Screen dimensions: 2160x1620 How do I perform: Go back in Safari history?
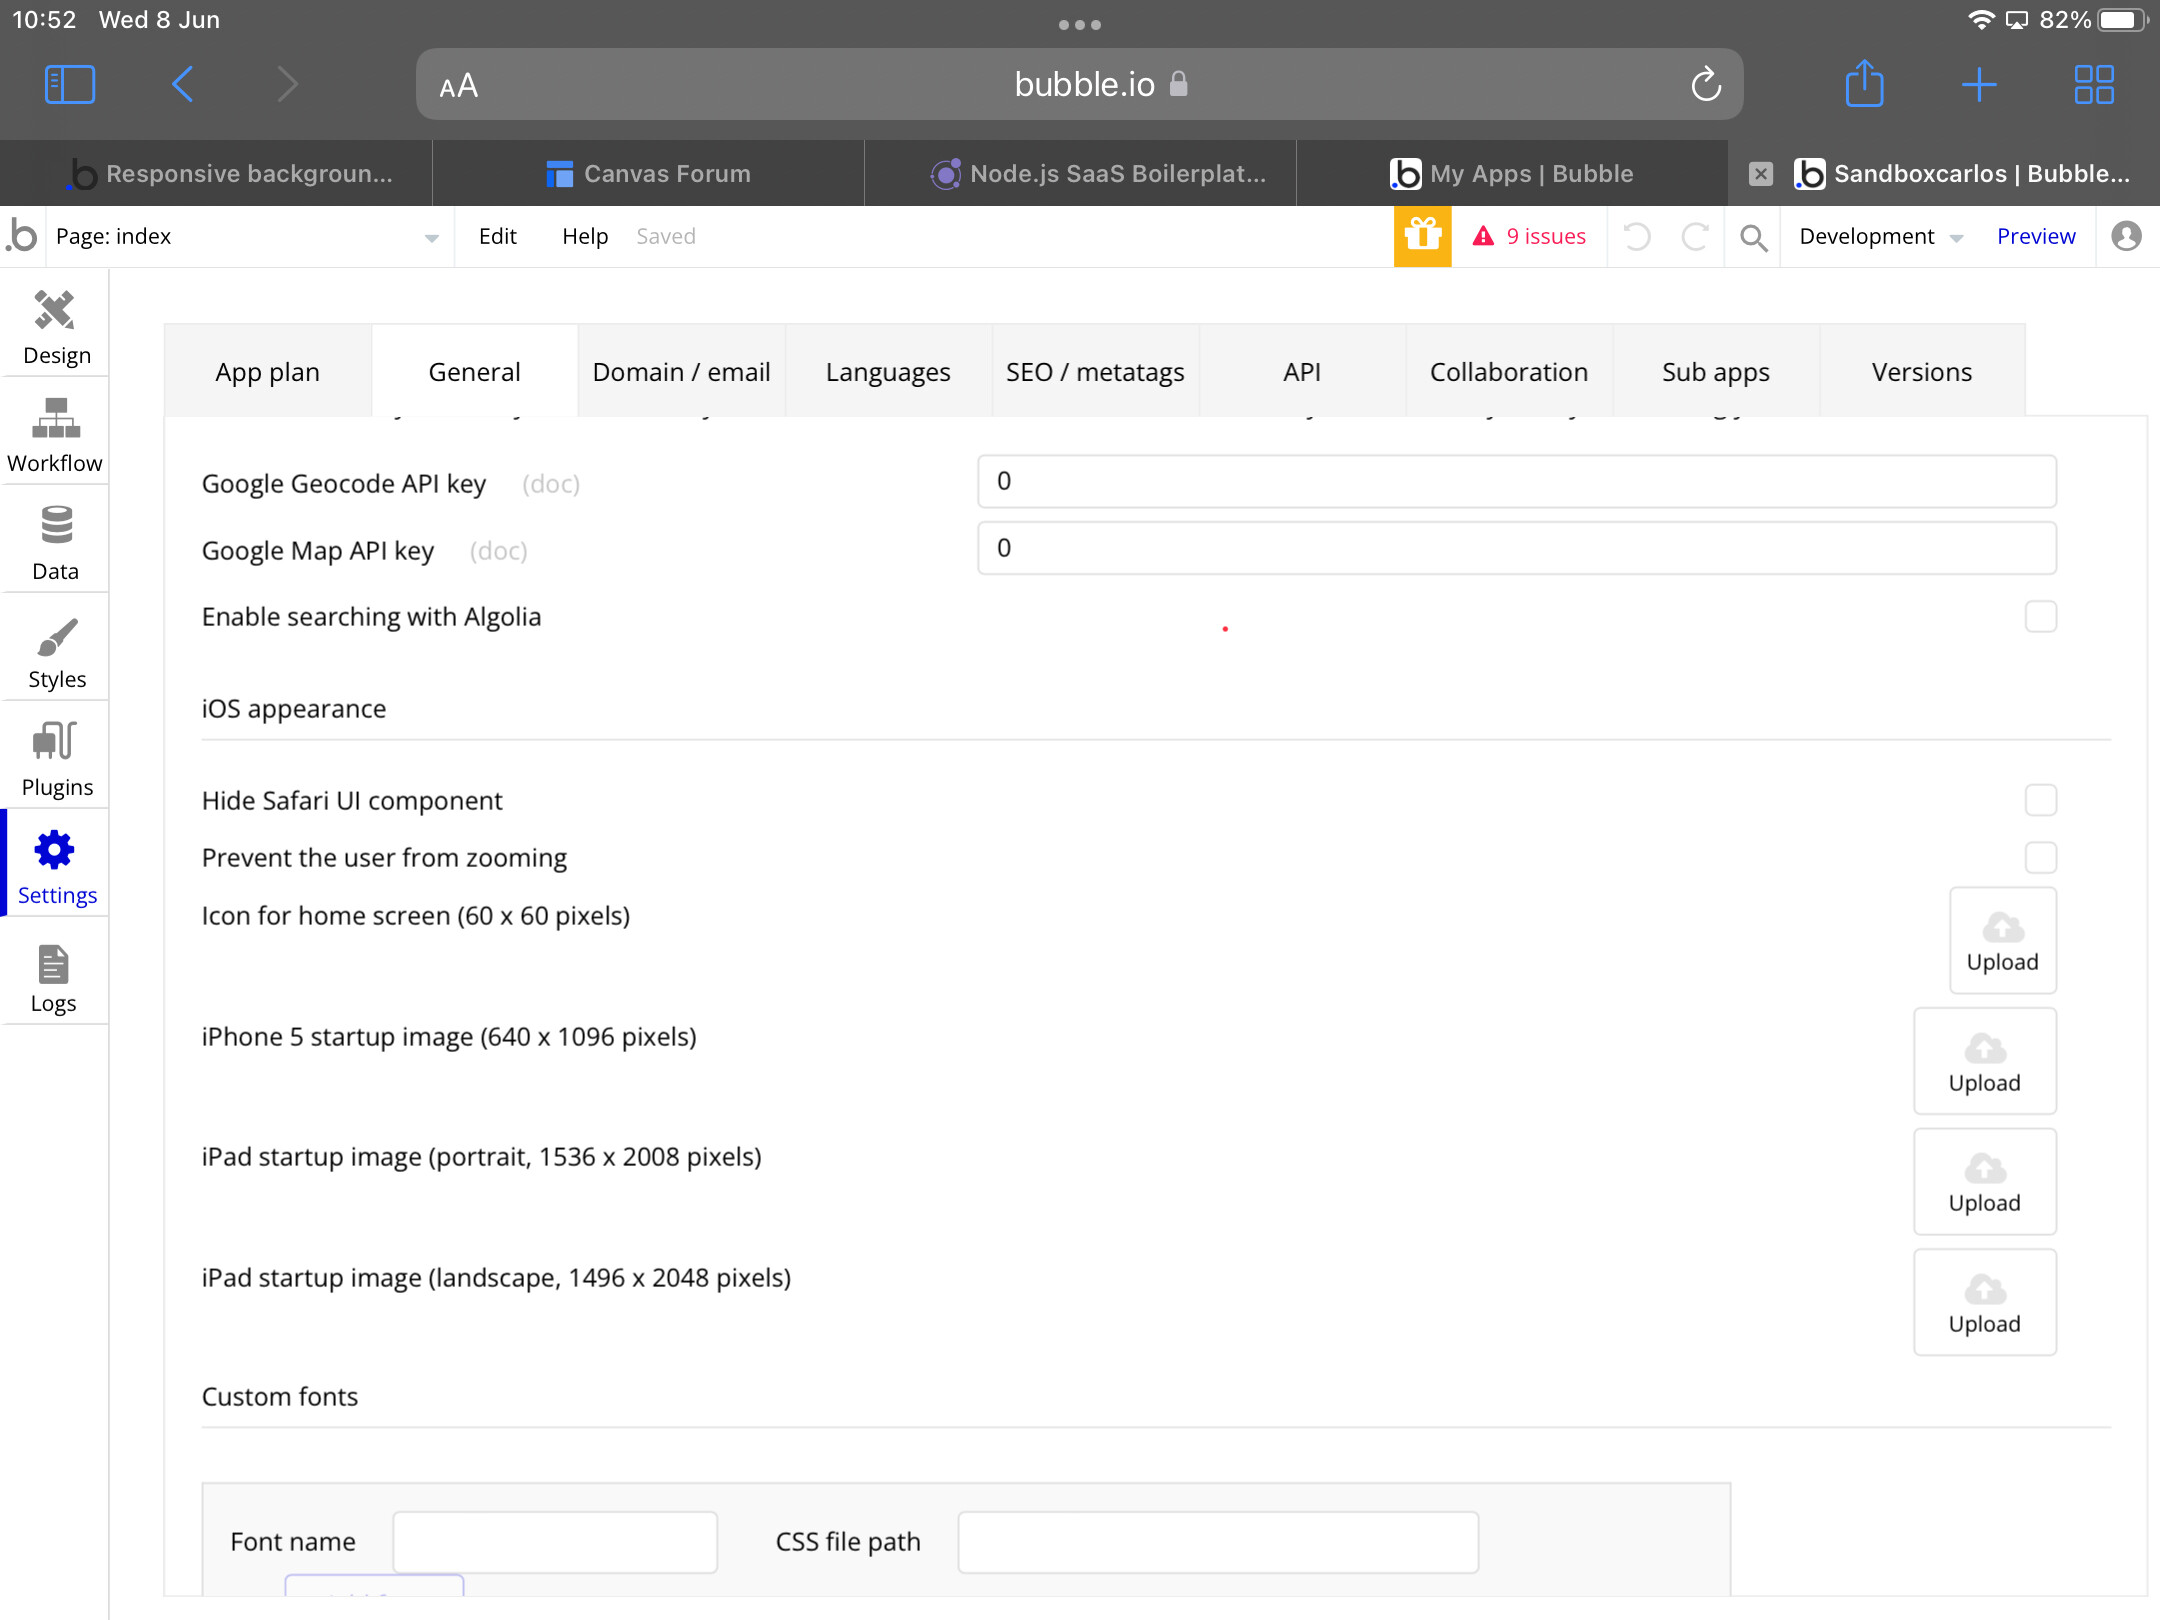[x=182, y=84]
